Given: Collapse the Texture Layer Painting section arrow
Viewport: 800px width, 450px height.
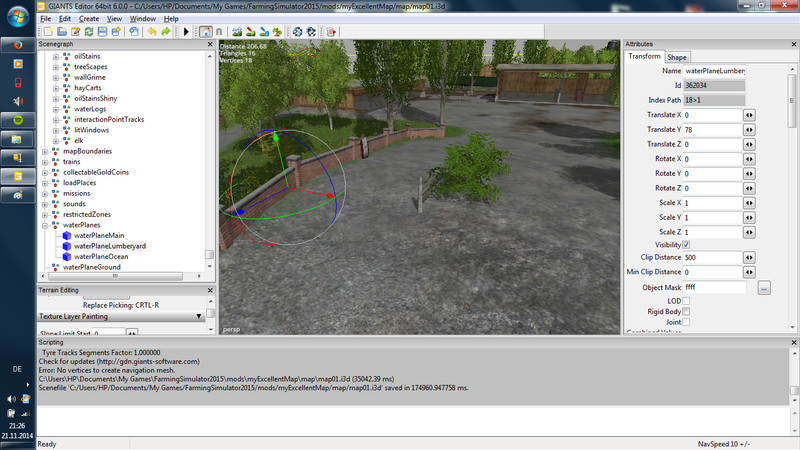Looking at the screenshot, I should point(199,317).
